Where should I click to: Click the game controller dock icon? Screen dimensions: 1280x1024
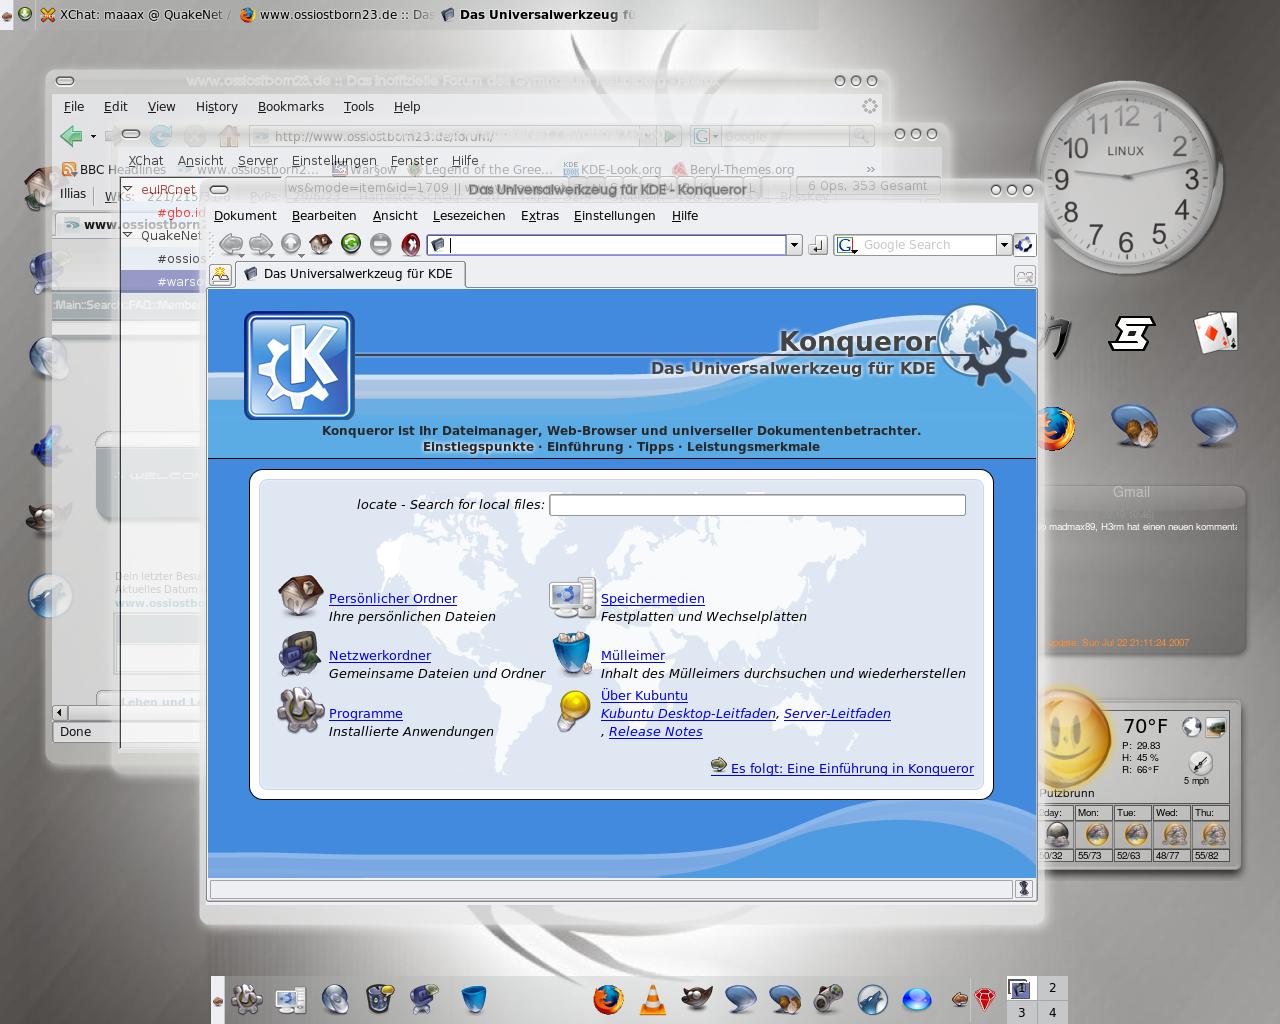(x=828, y=998)
